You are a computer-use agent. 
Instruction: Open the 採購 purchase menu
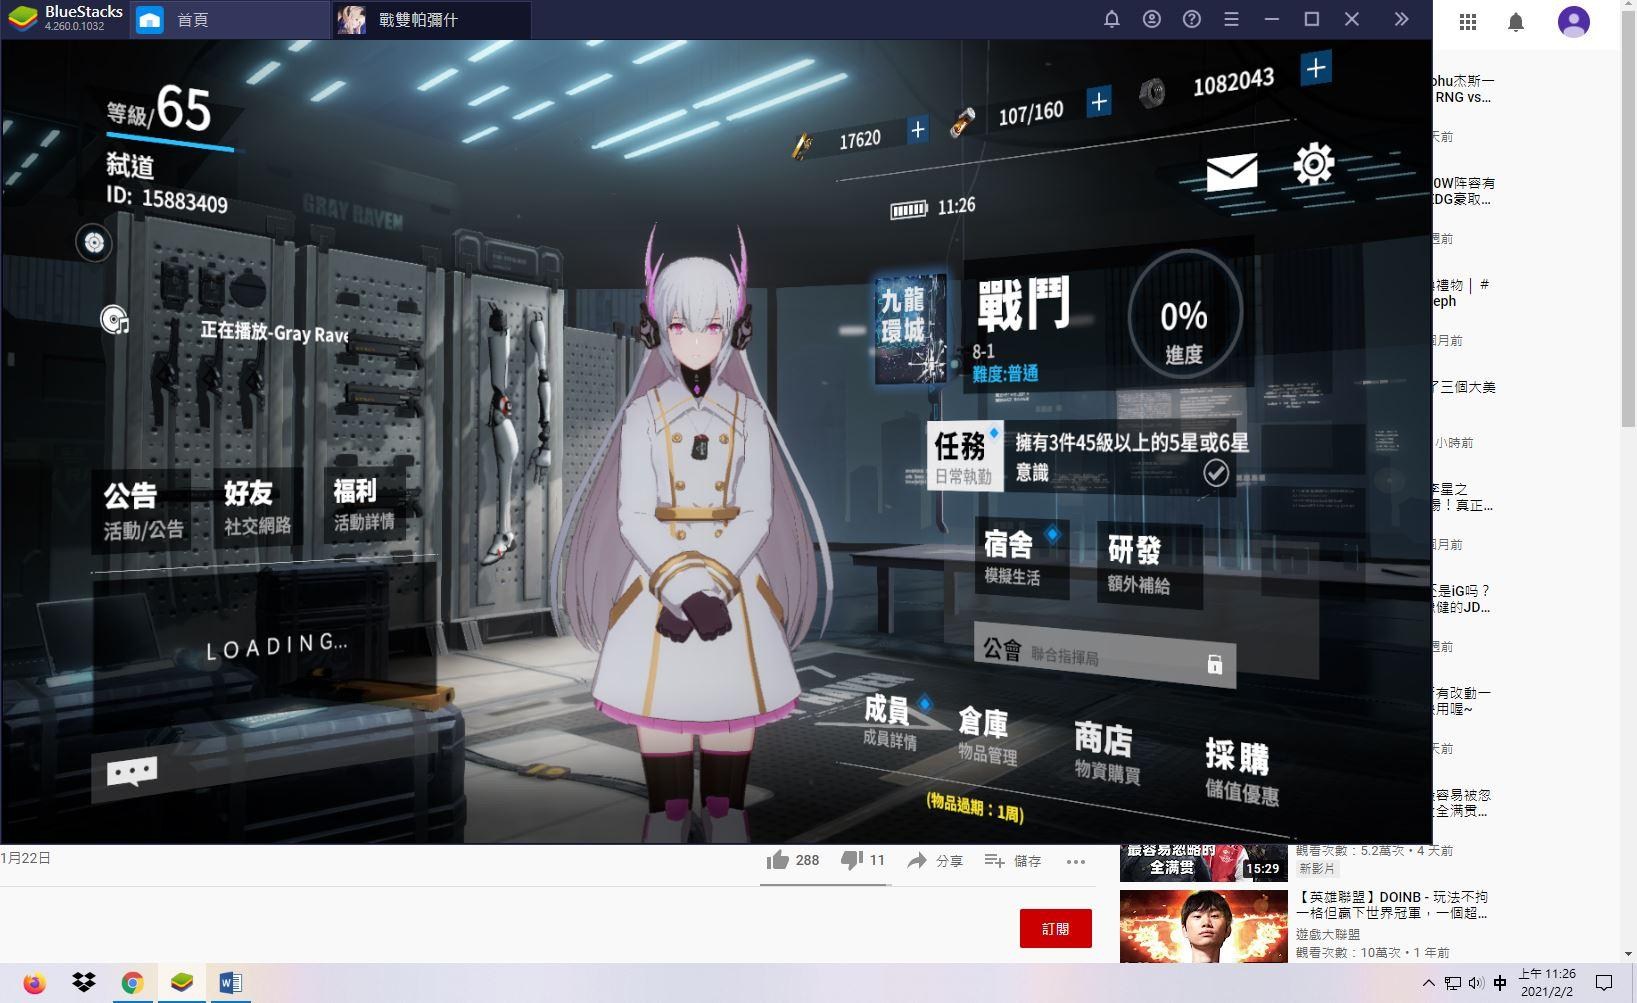point(1240,772)
